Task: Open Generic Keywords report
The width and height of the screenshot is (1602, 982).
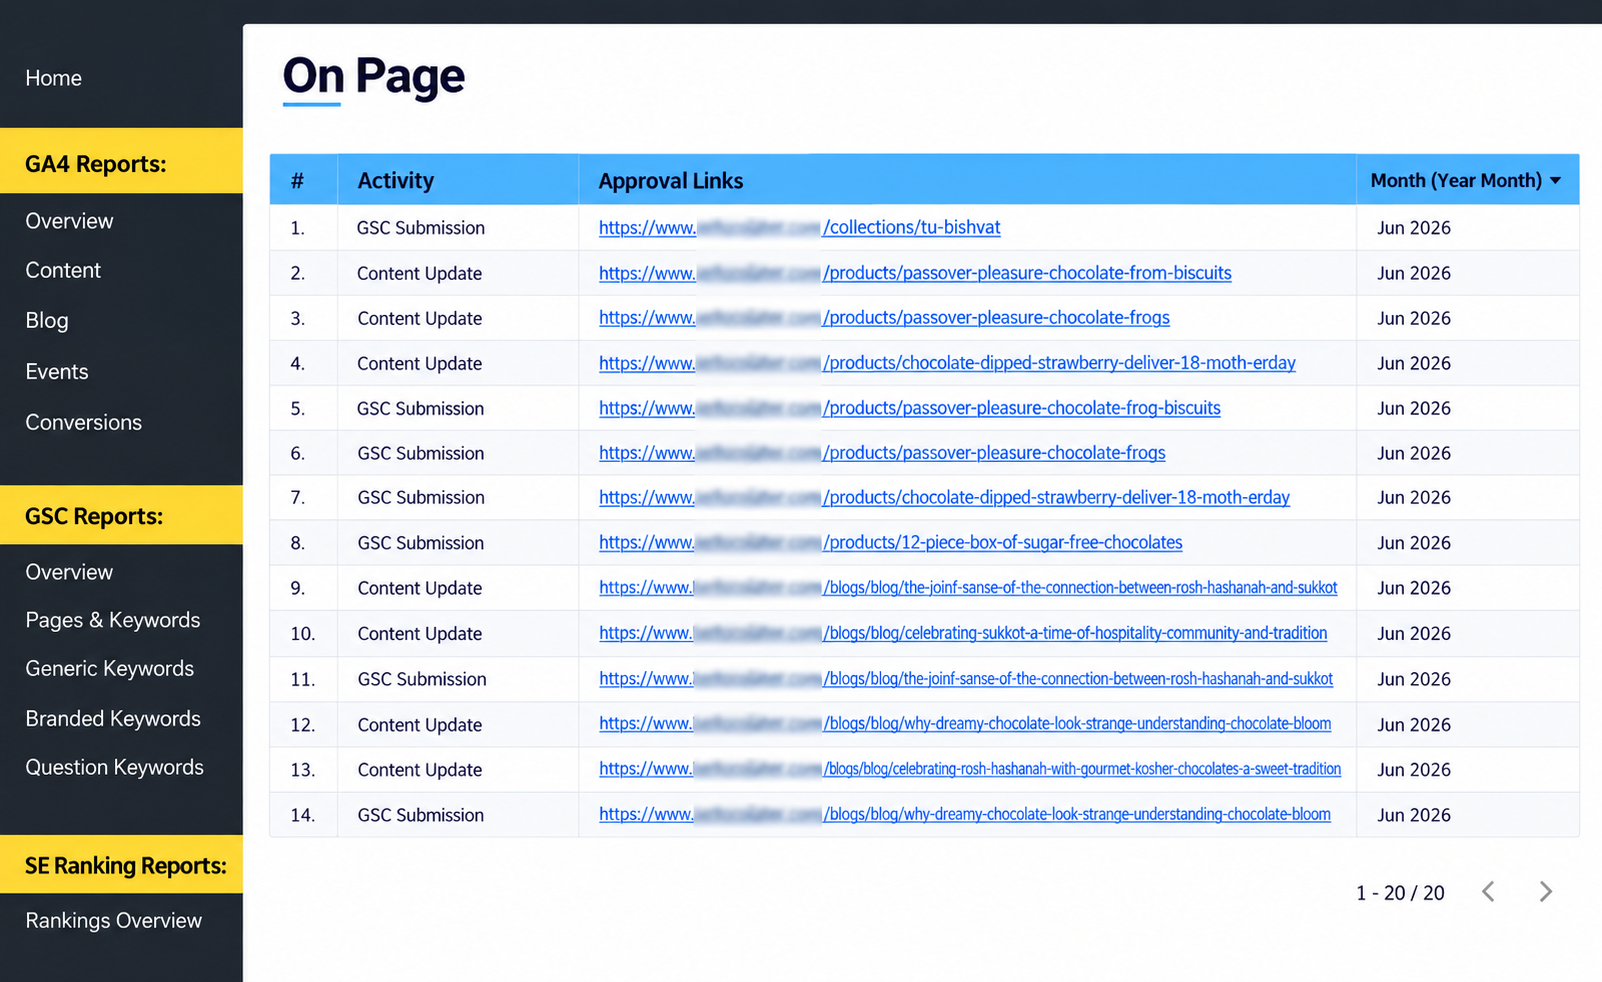Action: (x=110, y=668)
